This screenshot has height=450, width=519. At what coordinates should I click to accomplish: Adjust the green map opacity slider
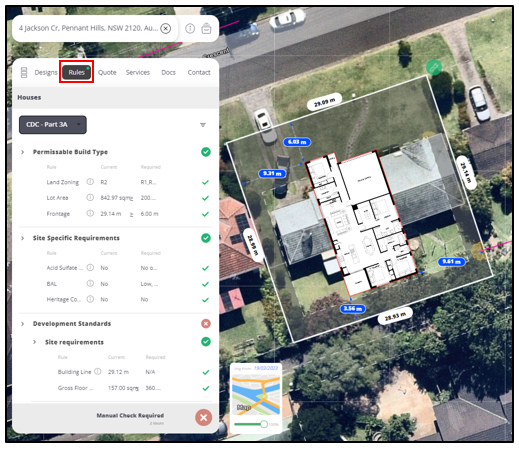click(x=264, y=424)
